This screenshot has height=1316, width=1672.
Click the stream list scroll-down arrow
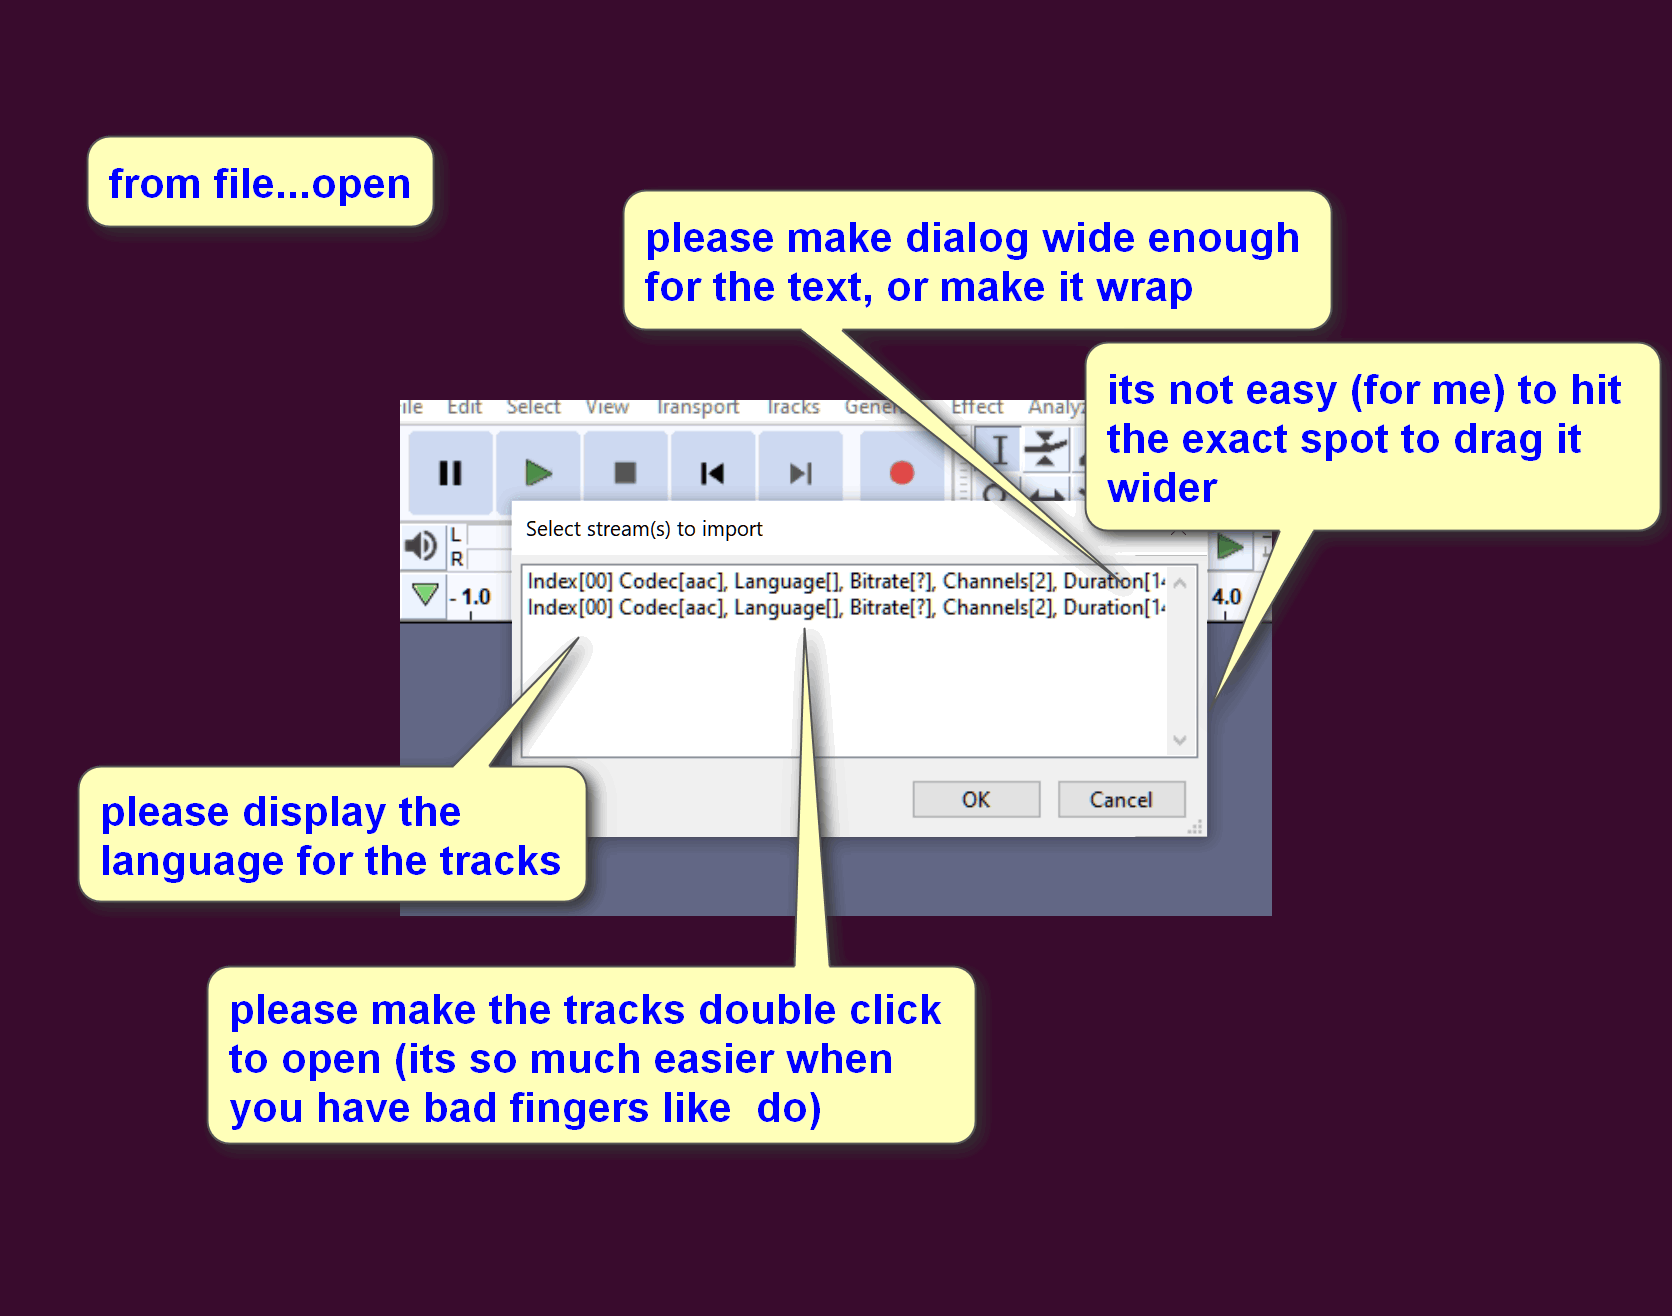point(1180,741)
